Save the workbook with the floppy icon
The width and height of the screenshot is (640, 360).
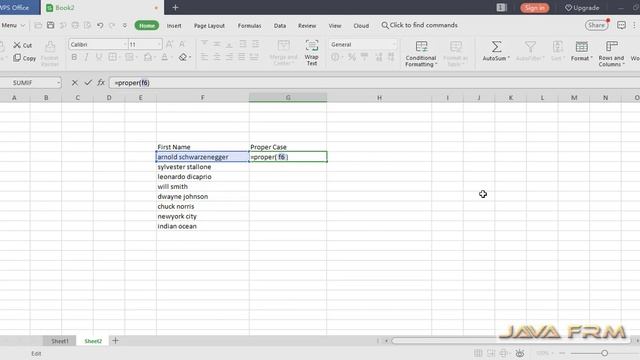pos(51,25)
